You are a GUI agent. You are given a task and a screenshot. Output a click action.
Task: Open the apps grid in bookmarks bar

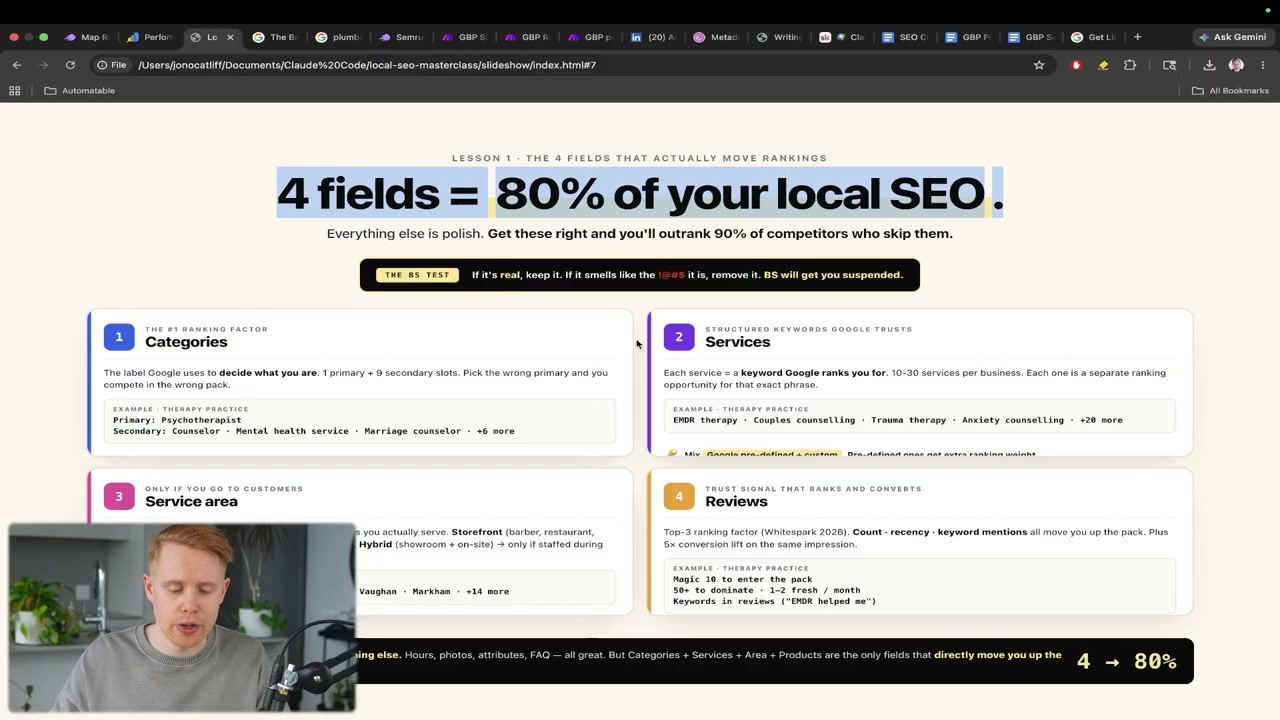click(15, 91)
